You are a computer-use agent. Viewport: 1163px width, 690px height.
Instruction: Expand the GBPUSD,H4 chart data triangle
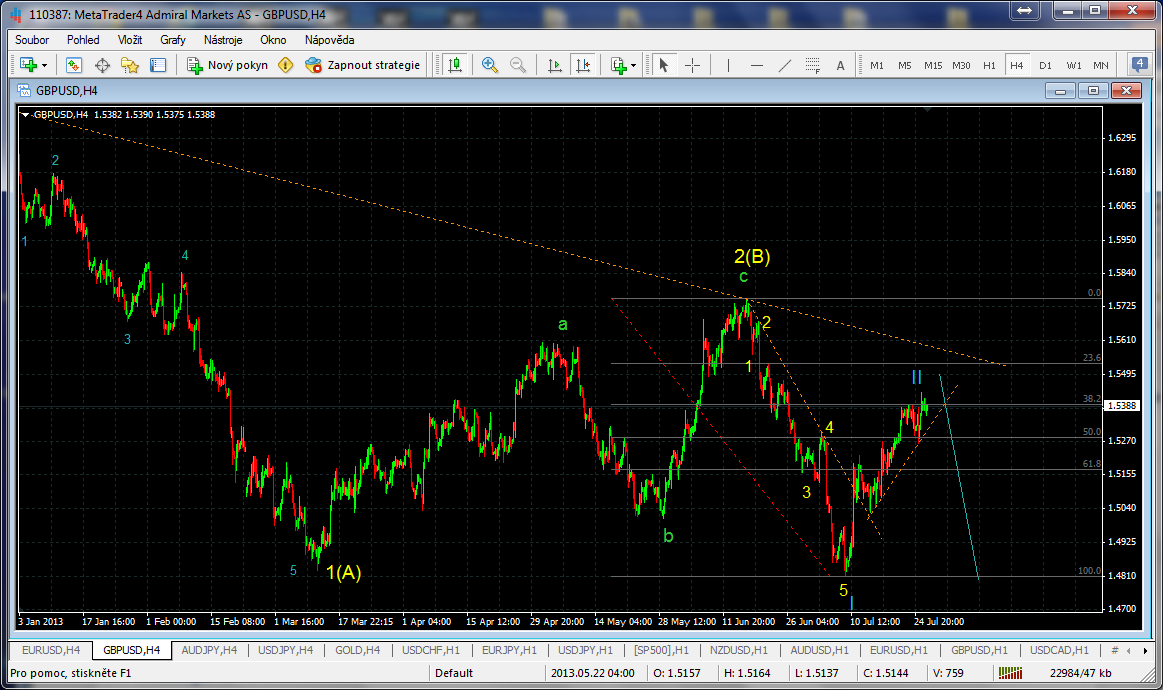tap(25, 115)
